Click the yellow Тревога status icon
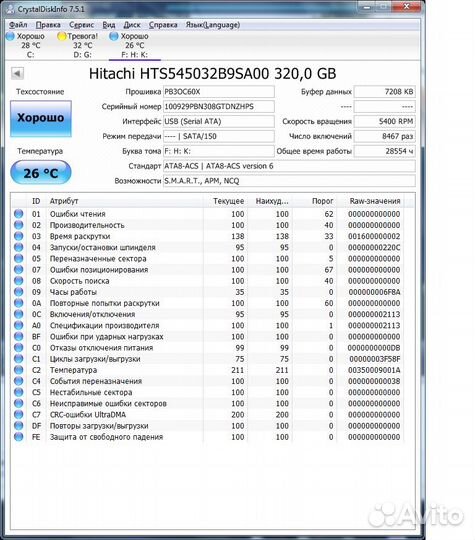The width and height of the screenshot is (475, 540). (62, 36)
